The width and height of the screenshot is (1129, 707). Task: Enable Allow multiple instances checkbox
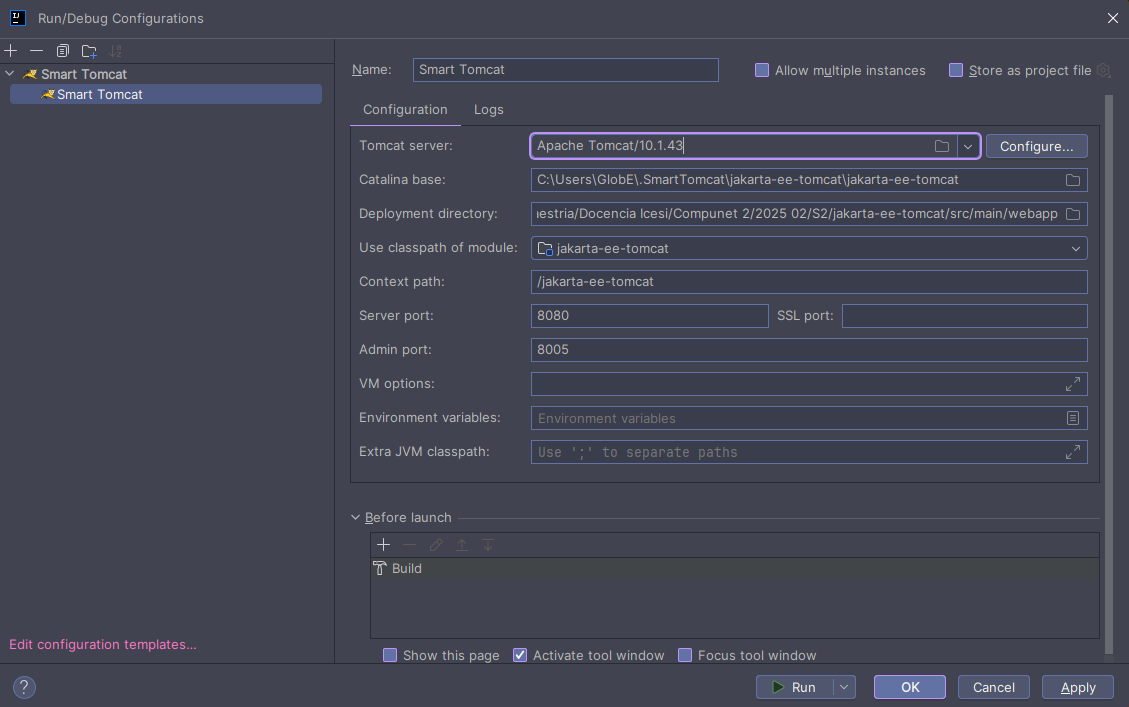762,70
